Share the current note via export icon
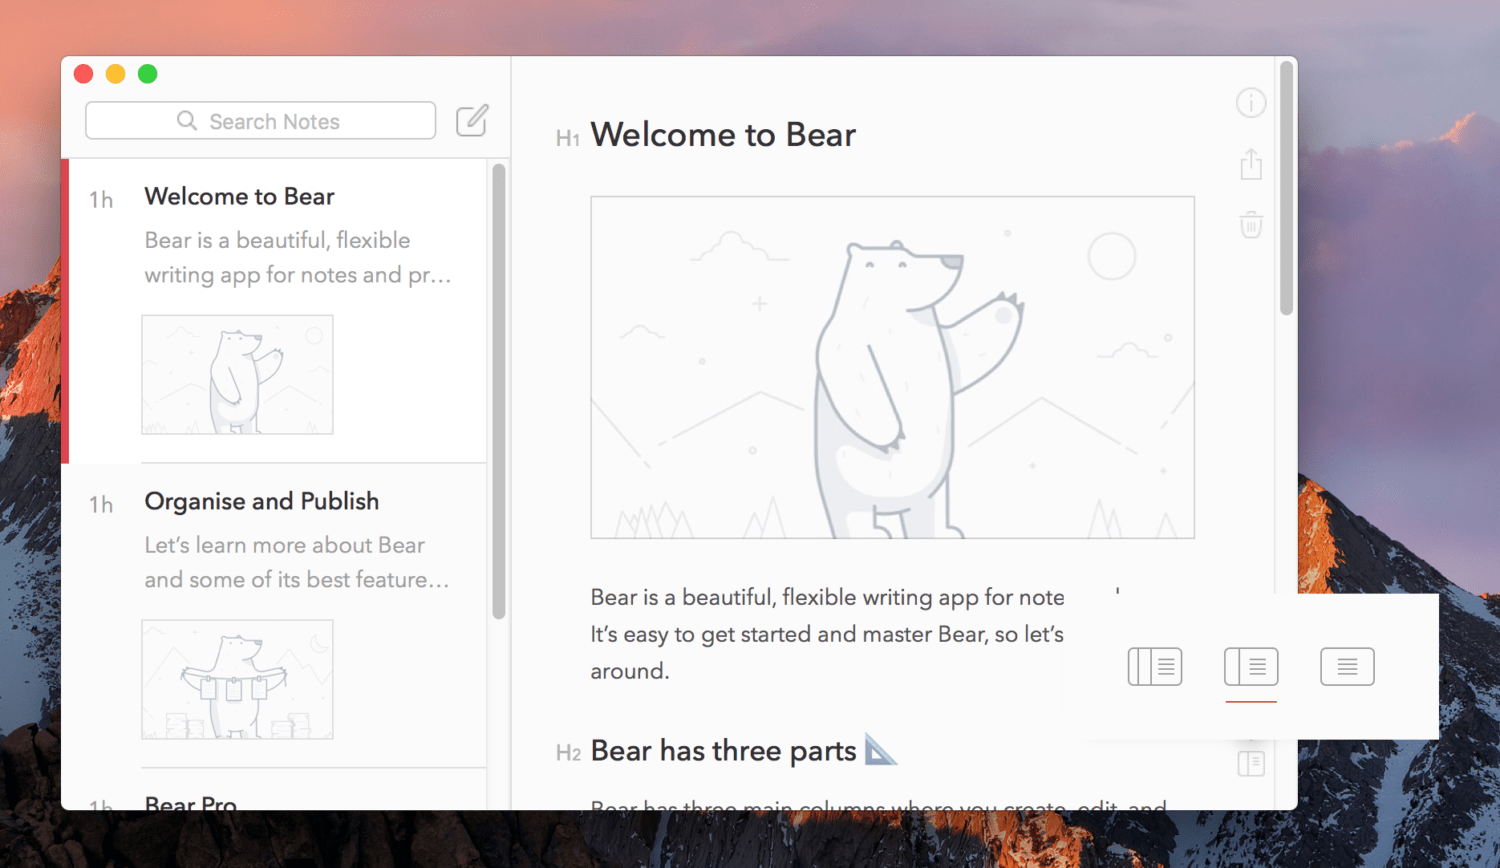Image resolution: width=1500 pixels, height=868 pixels. (1250, 164)
